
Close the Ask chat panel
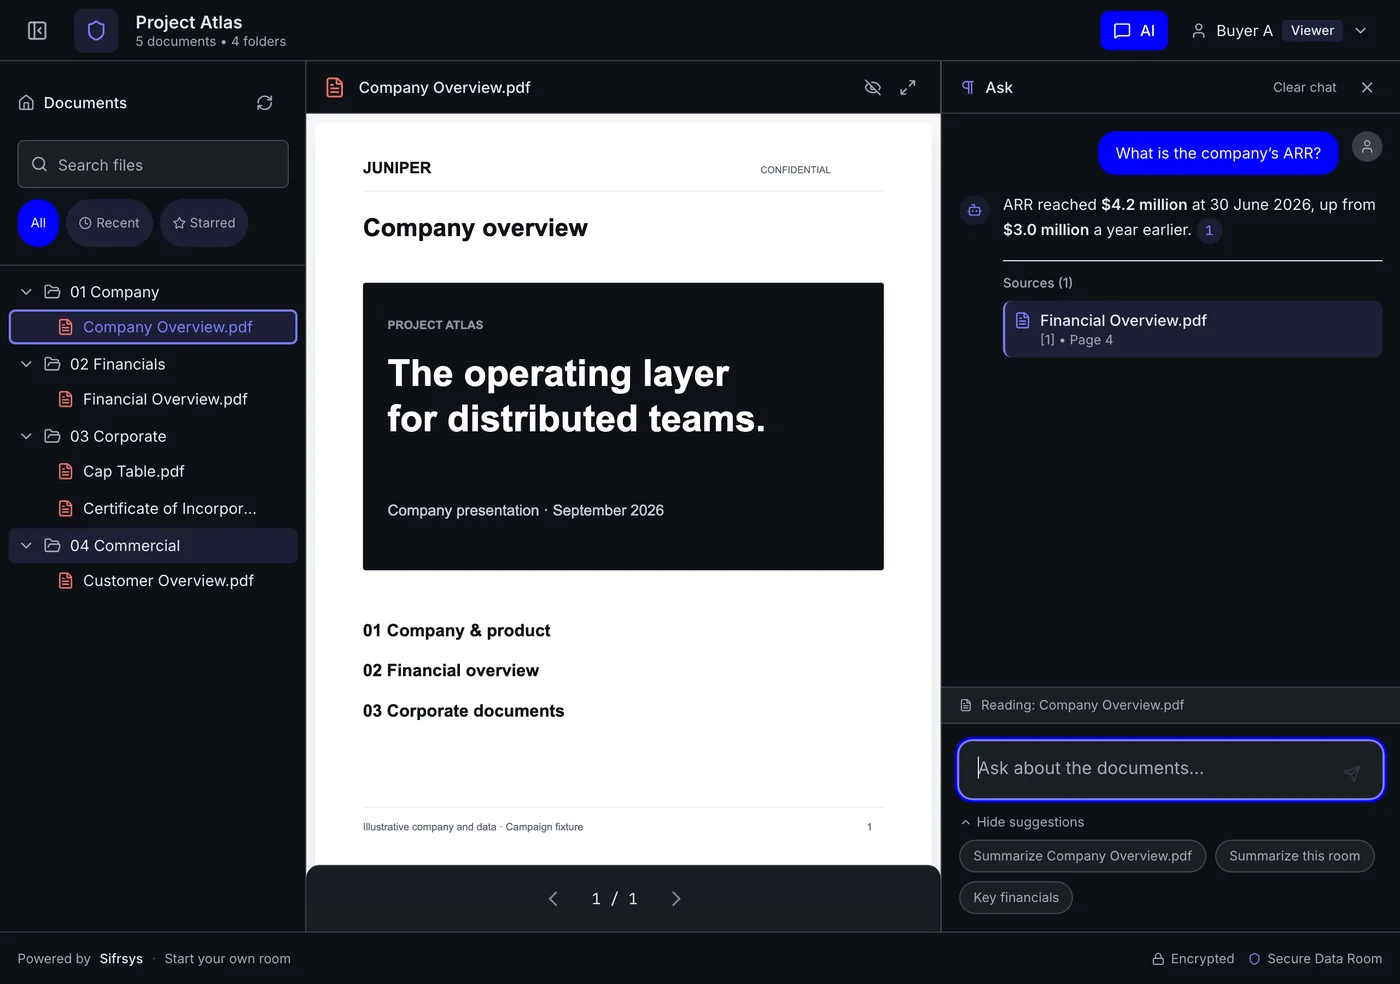coord(1367,88)
